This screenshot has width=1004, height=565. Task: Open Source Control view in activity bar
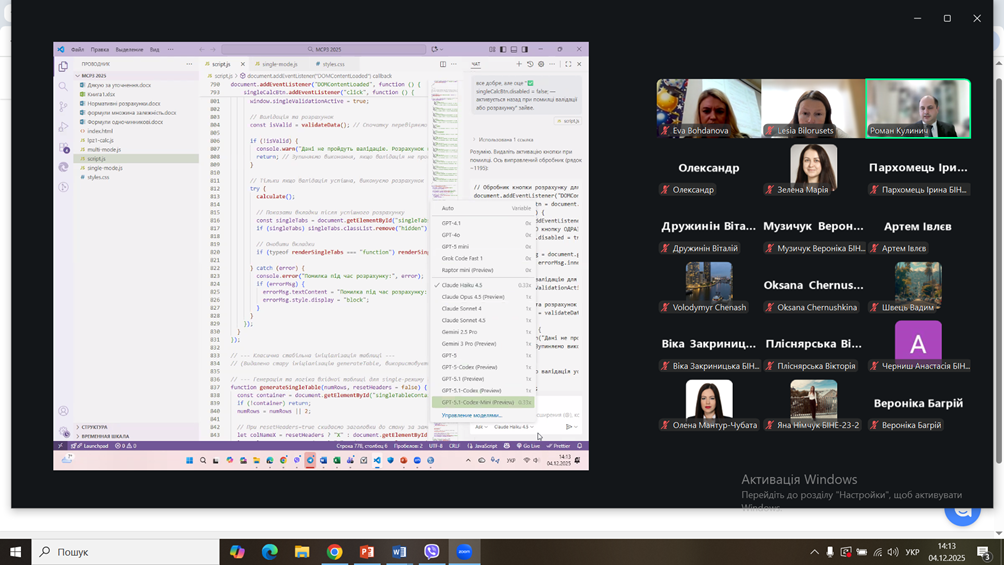click(x=63, y=107)
